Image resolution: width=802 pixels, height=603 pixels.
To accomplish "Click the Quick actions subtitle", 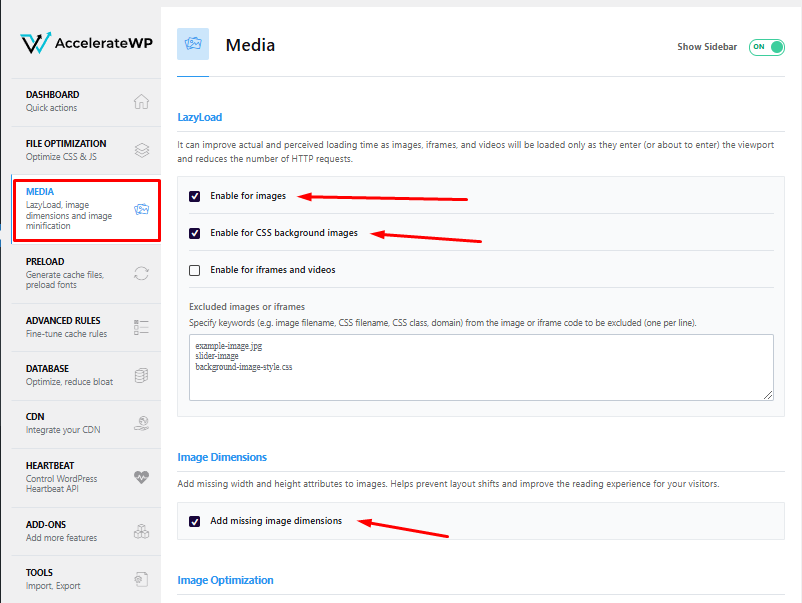I will pos(52,108).
